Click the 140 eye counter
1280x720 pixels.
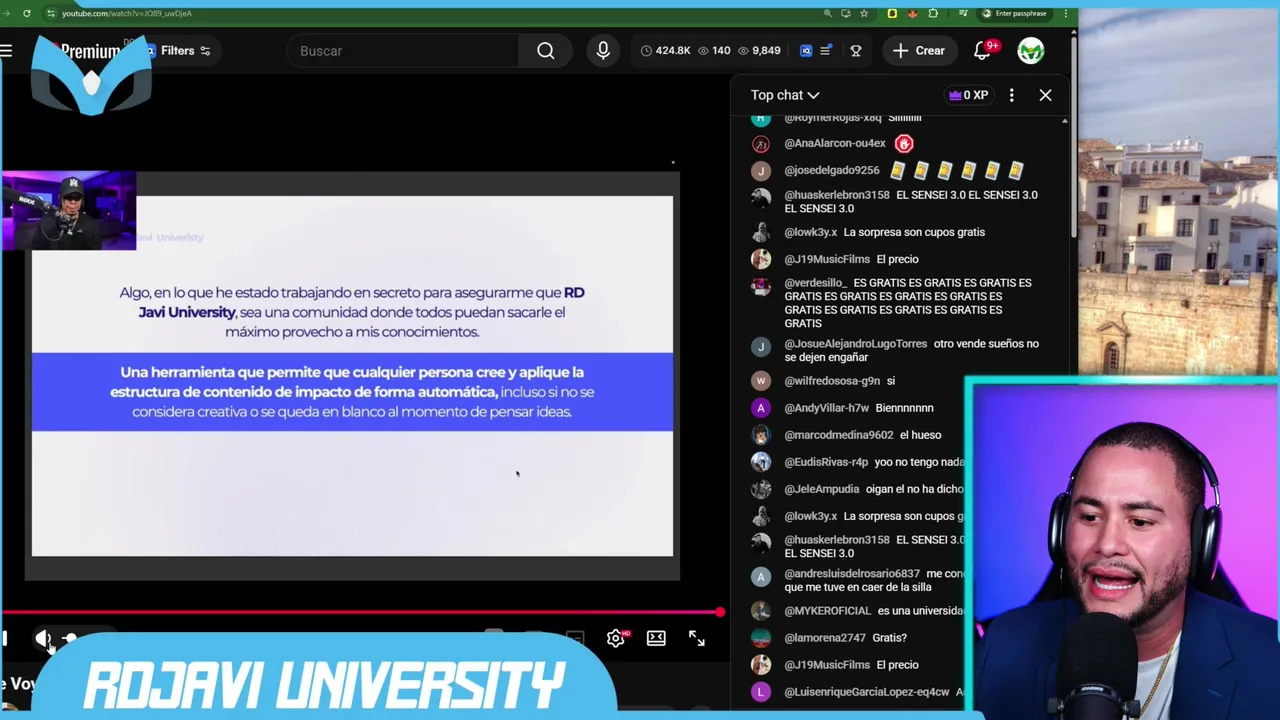[714, 51]
